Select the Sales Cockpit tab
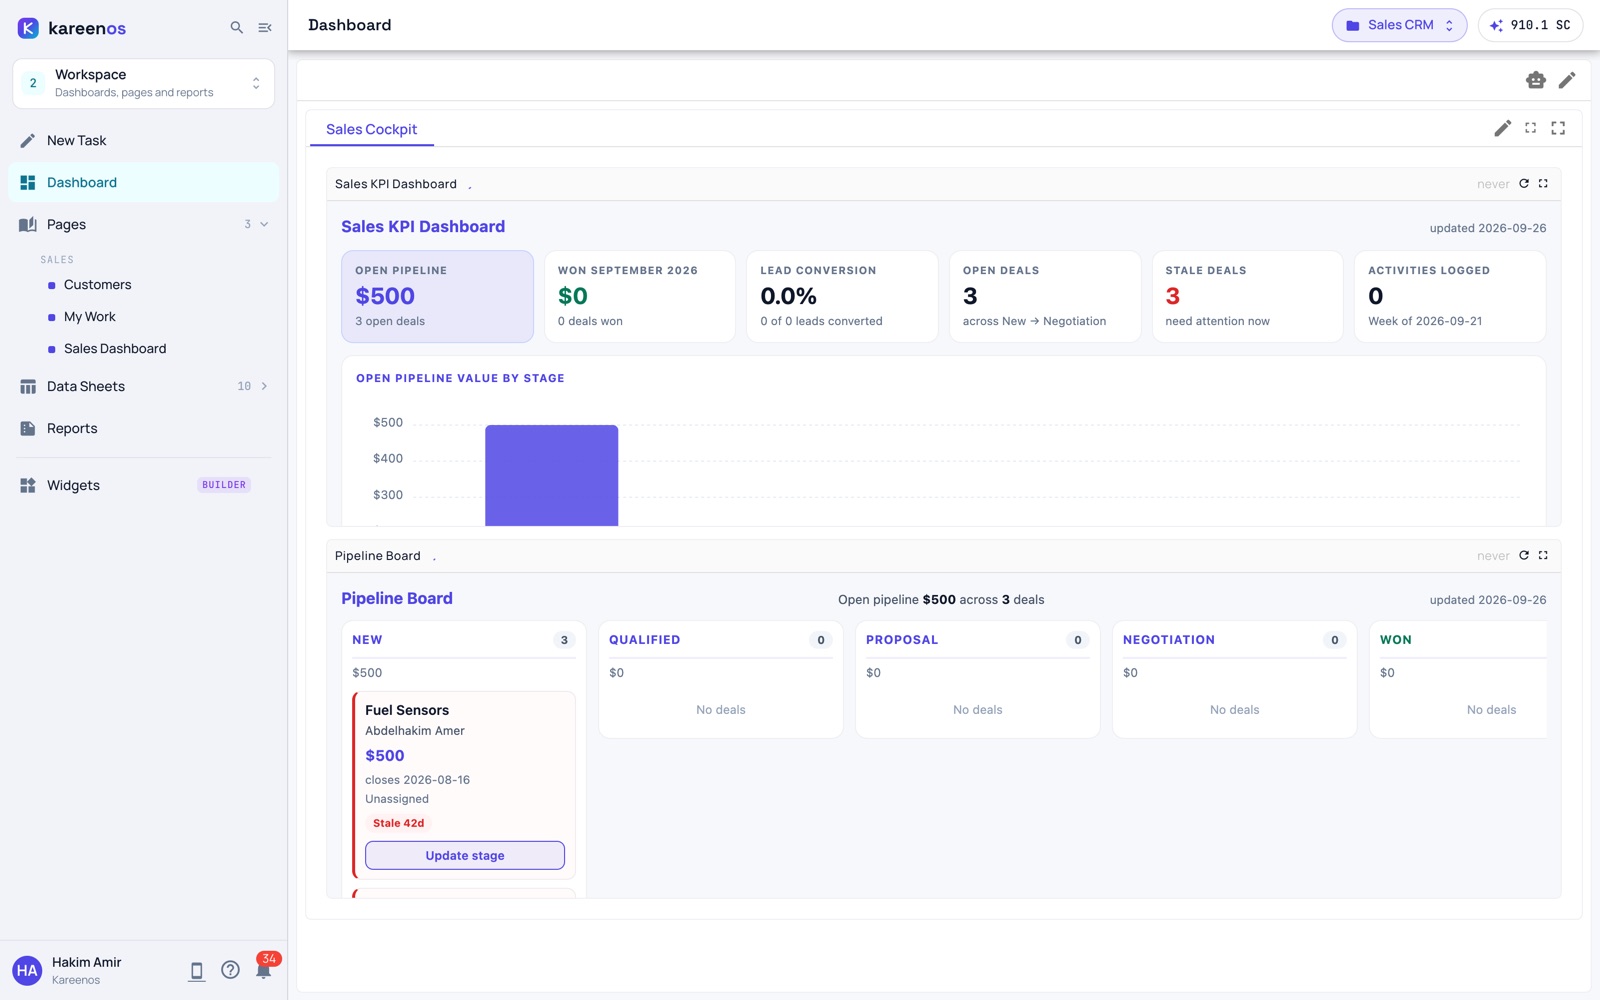Viewport: 1600px width, 1000px height. [x=371, y=129]
